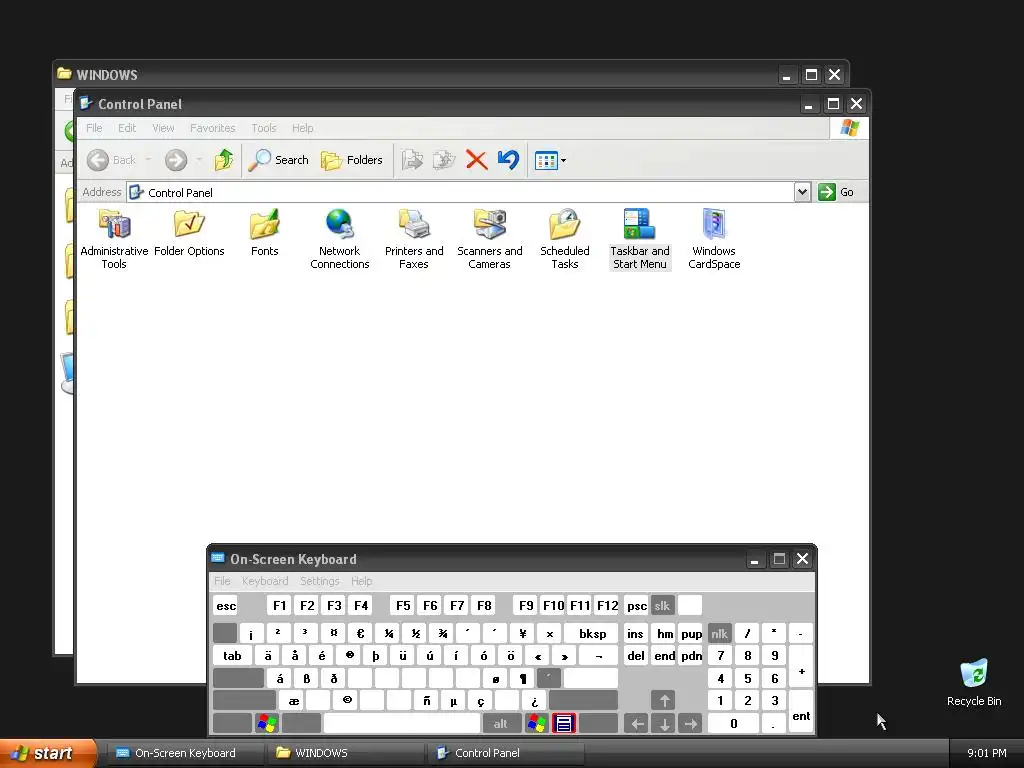Click the right arrow key
The width and height of the screenshot is (1024, 768).
690,723
